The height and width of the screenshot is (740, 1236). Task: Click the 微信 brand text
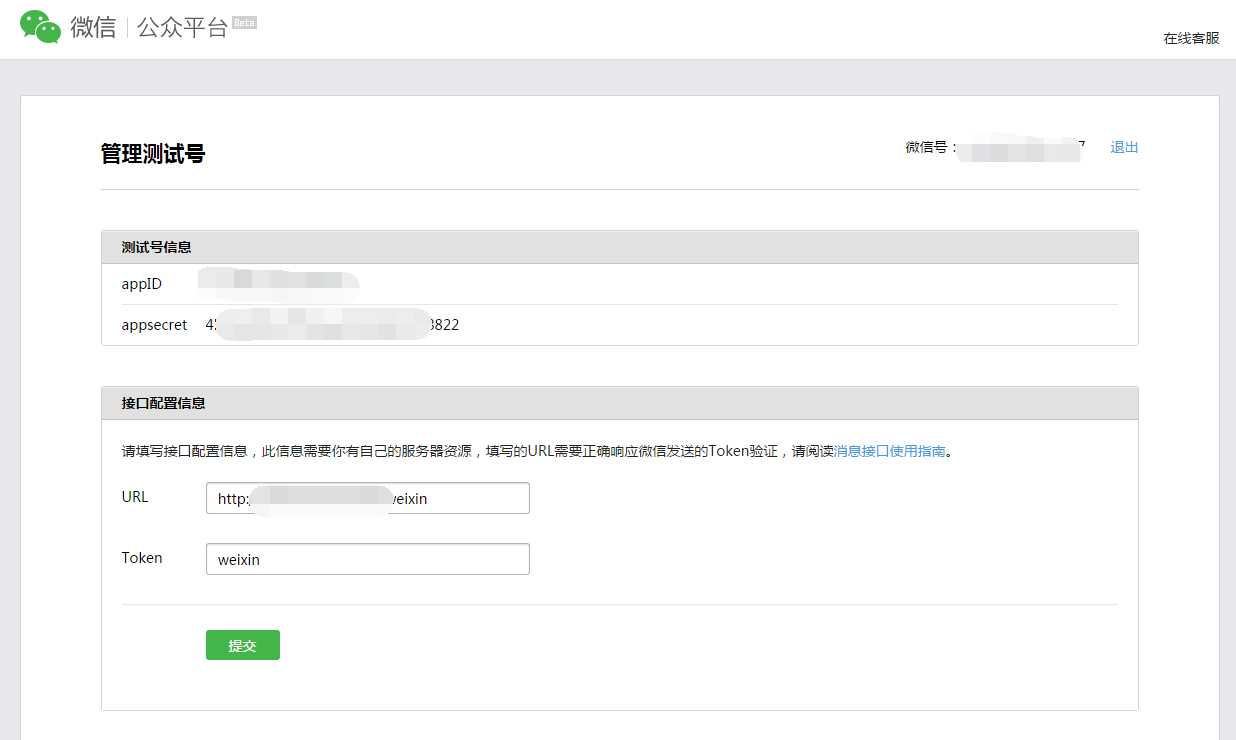tap(93, 27)
